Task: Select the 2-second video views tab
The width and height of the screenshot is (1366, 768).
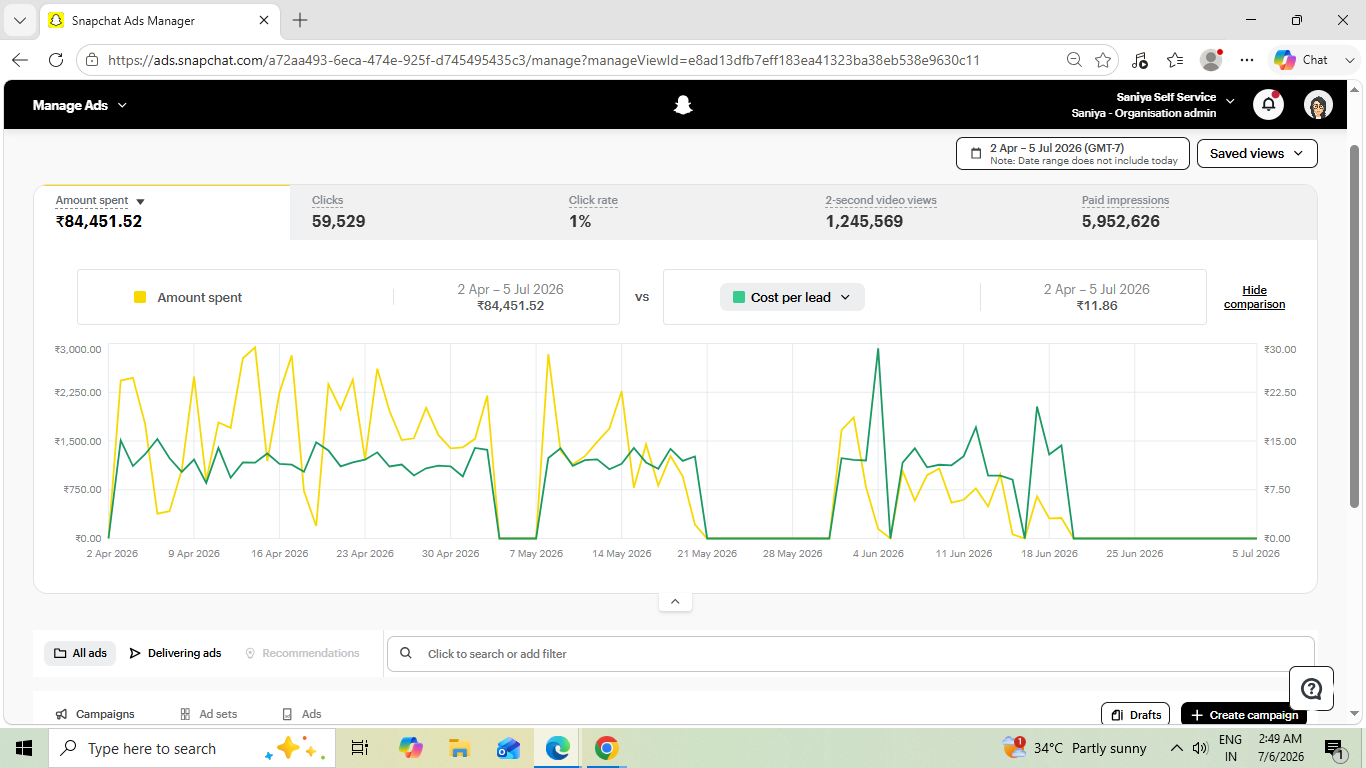Action: tap(932, 212)
